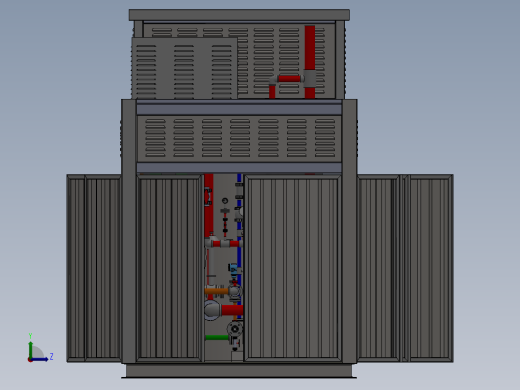Select the small louvered panel on upper left

tap(184, 68)
